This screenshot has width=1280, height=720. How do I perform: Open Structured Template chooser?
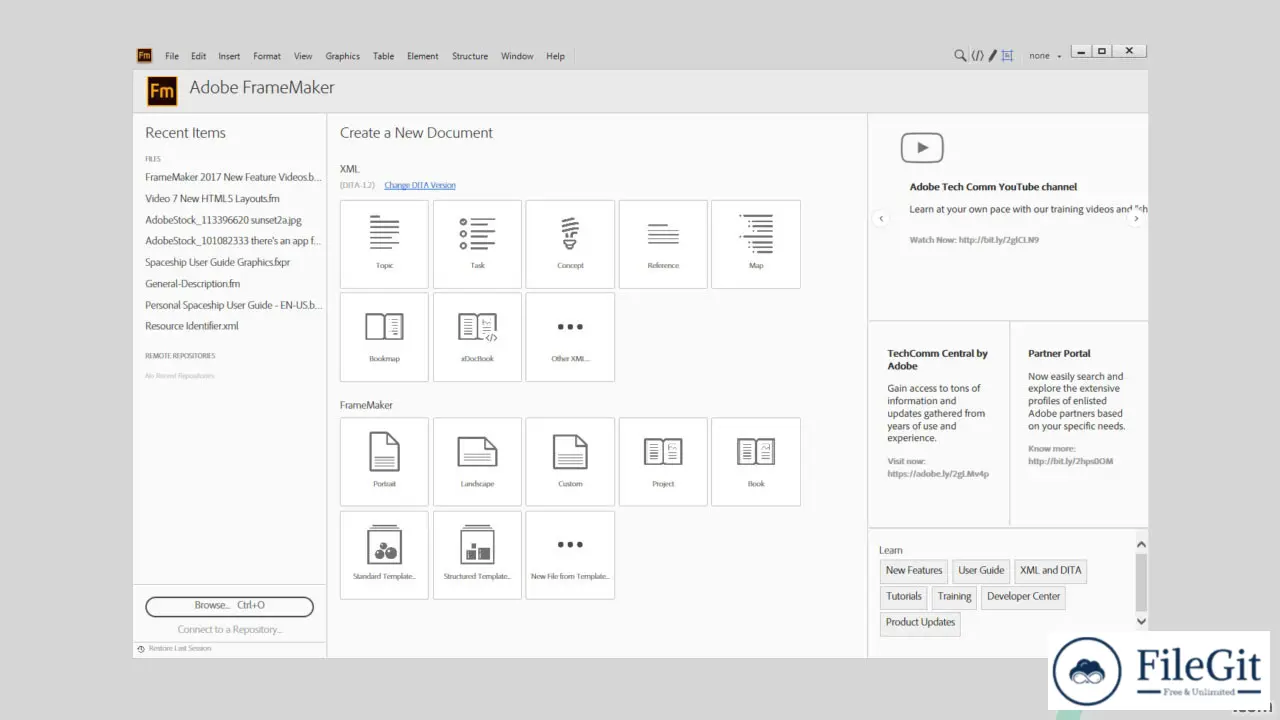(x=477, y=555)
